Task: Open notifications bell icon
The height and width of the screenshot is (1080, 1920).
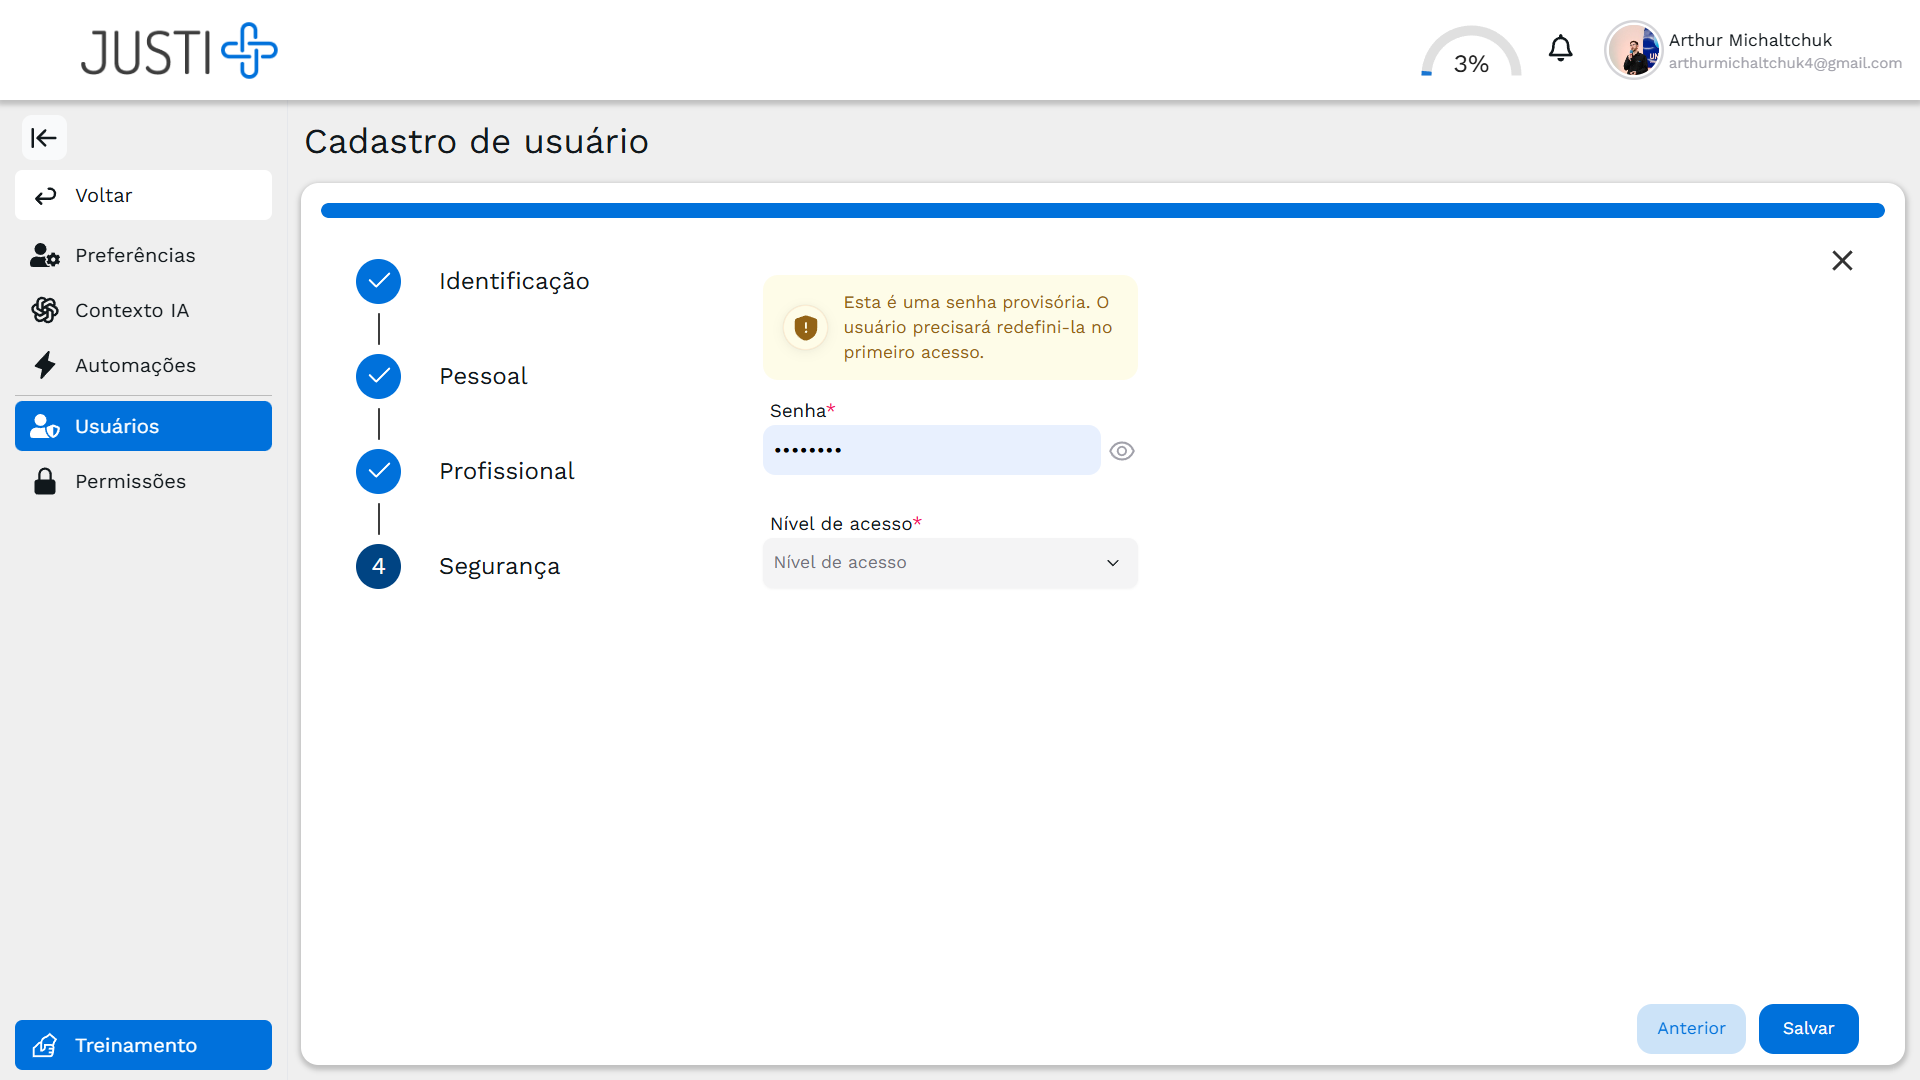Action: tap(1560, 48)
